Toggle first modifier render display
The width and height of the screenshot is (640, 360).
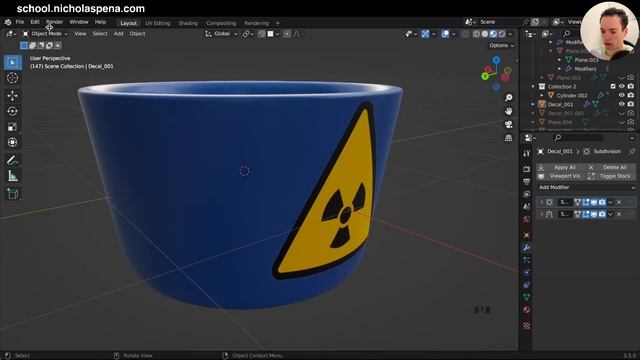[x=602, y=202]
